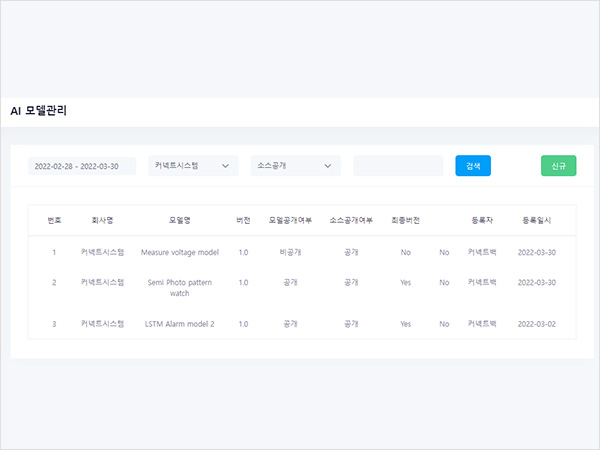600x450 pixels.
Task: Select the Measure voltage model row
Action: click(x=179, y=253)
